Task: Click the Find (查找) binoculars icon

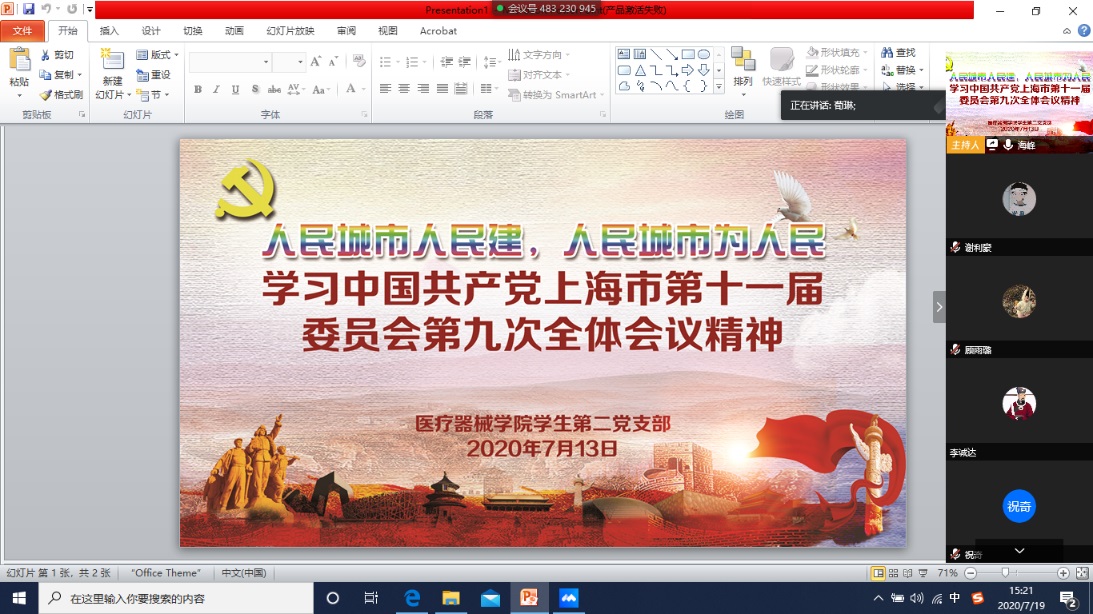Action: [887, 53]
